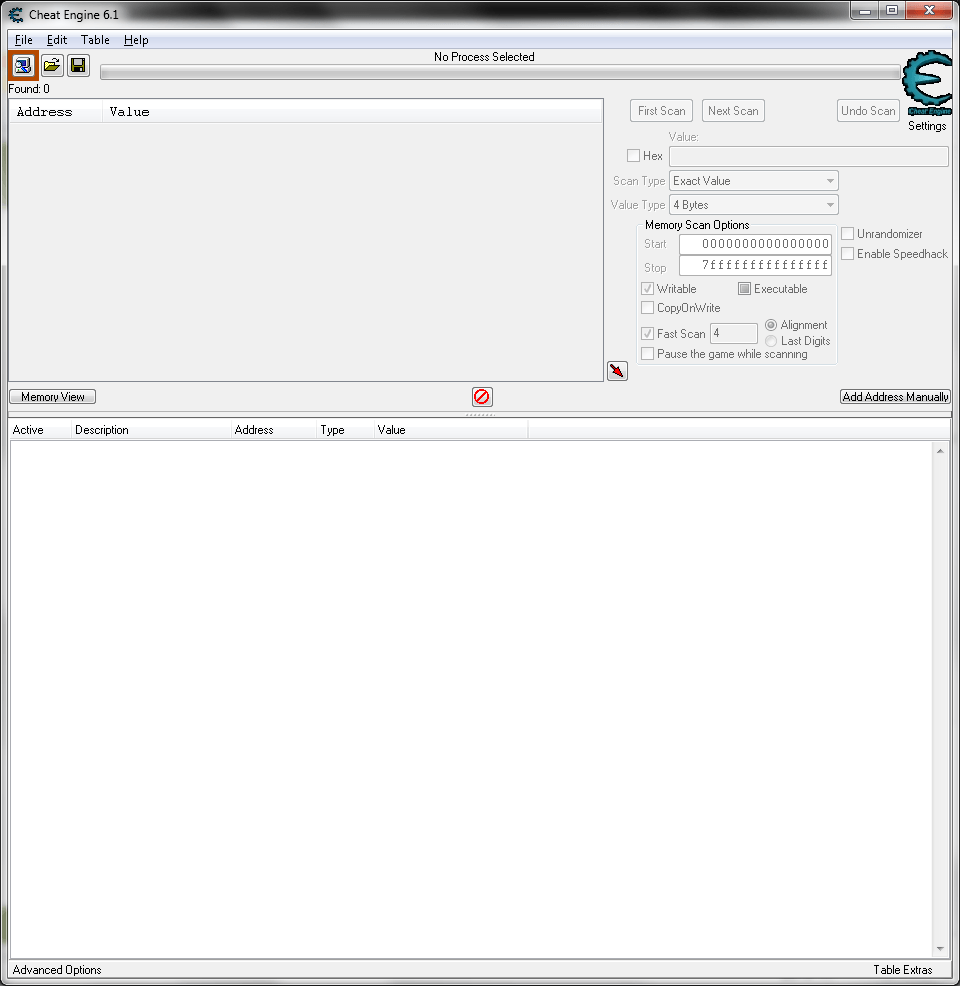Viewport: 960px width, 986px height.
Task: Click the Fast Scan alignment value field
Action: tap(734, 333)
